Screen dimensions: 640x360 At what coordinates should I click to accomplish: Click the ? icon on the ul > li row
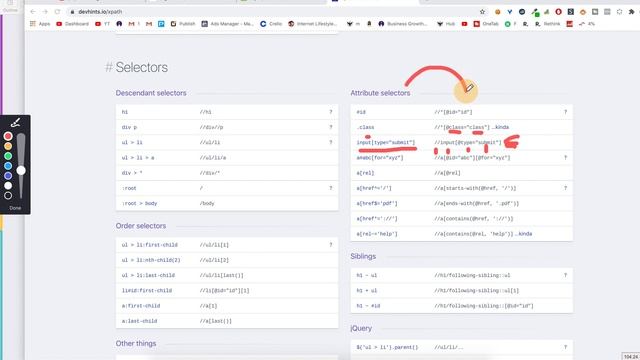[x=331, y=142]
